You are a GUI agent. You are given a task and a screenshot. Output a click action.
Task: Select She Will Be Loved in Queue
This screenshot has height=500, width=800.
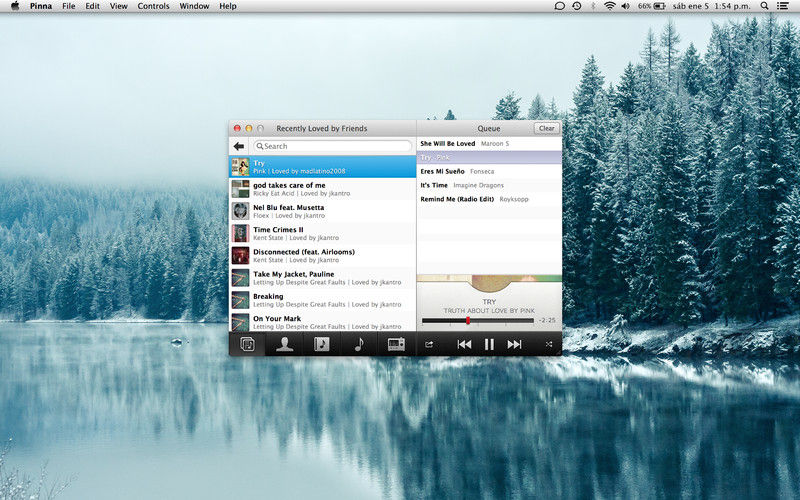point(489,144)
